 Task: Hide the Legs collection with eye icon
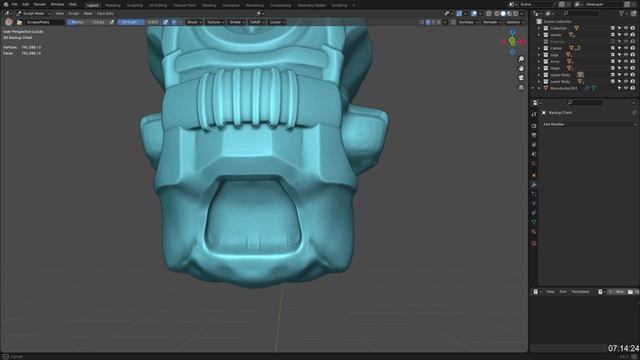pyautogui.click(x=626, y=55)
